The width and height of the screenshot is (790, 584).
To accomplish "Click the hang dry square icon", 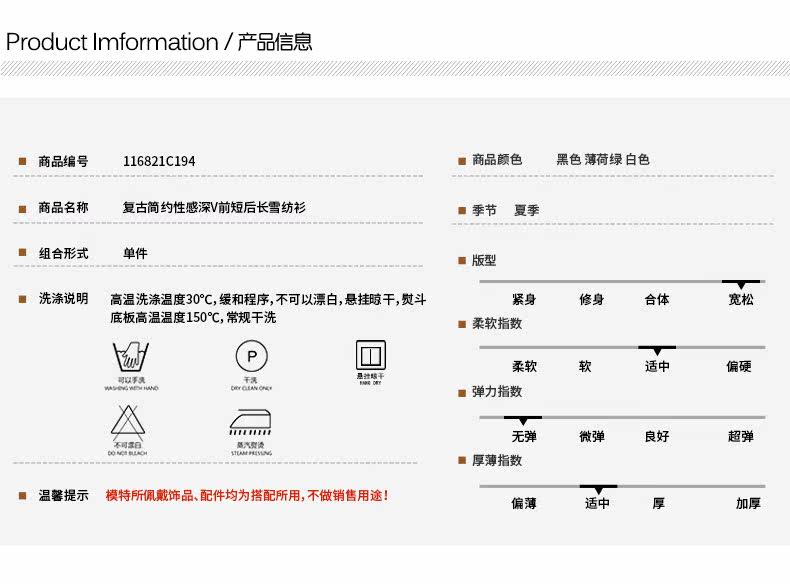I will 371,355.
